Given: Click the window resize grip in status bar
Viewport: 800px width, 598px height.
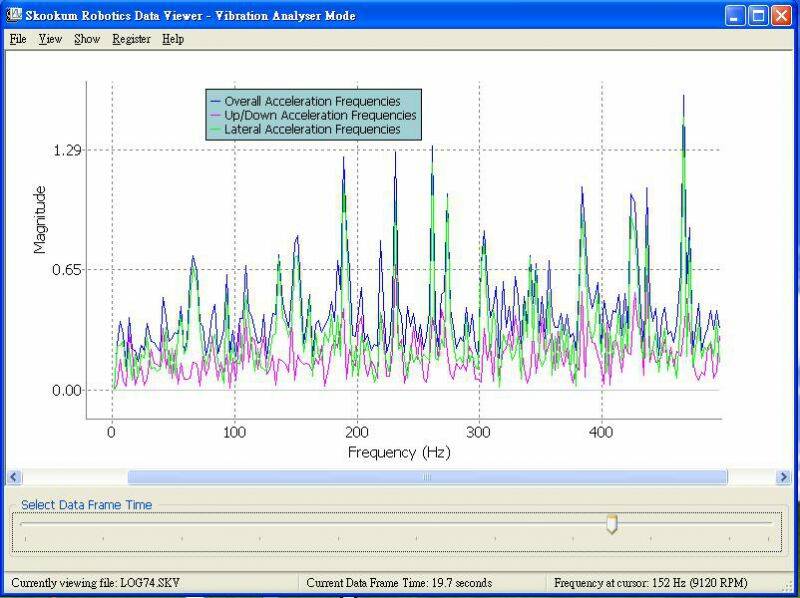Looking at the screenshot, I should 789,586.
